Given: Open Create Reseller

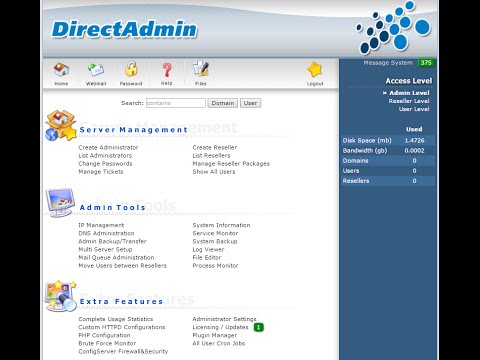Looking at the screenshot, I should [x=215, y=147].
